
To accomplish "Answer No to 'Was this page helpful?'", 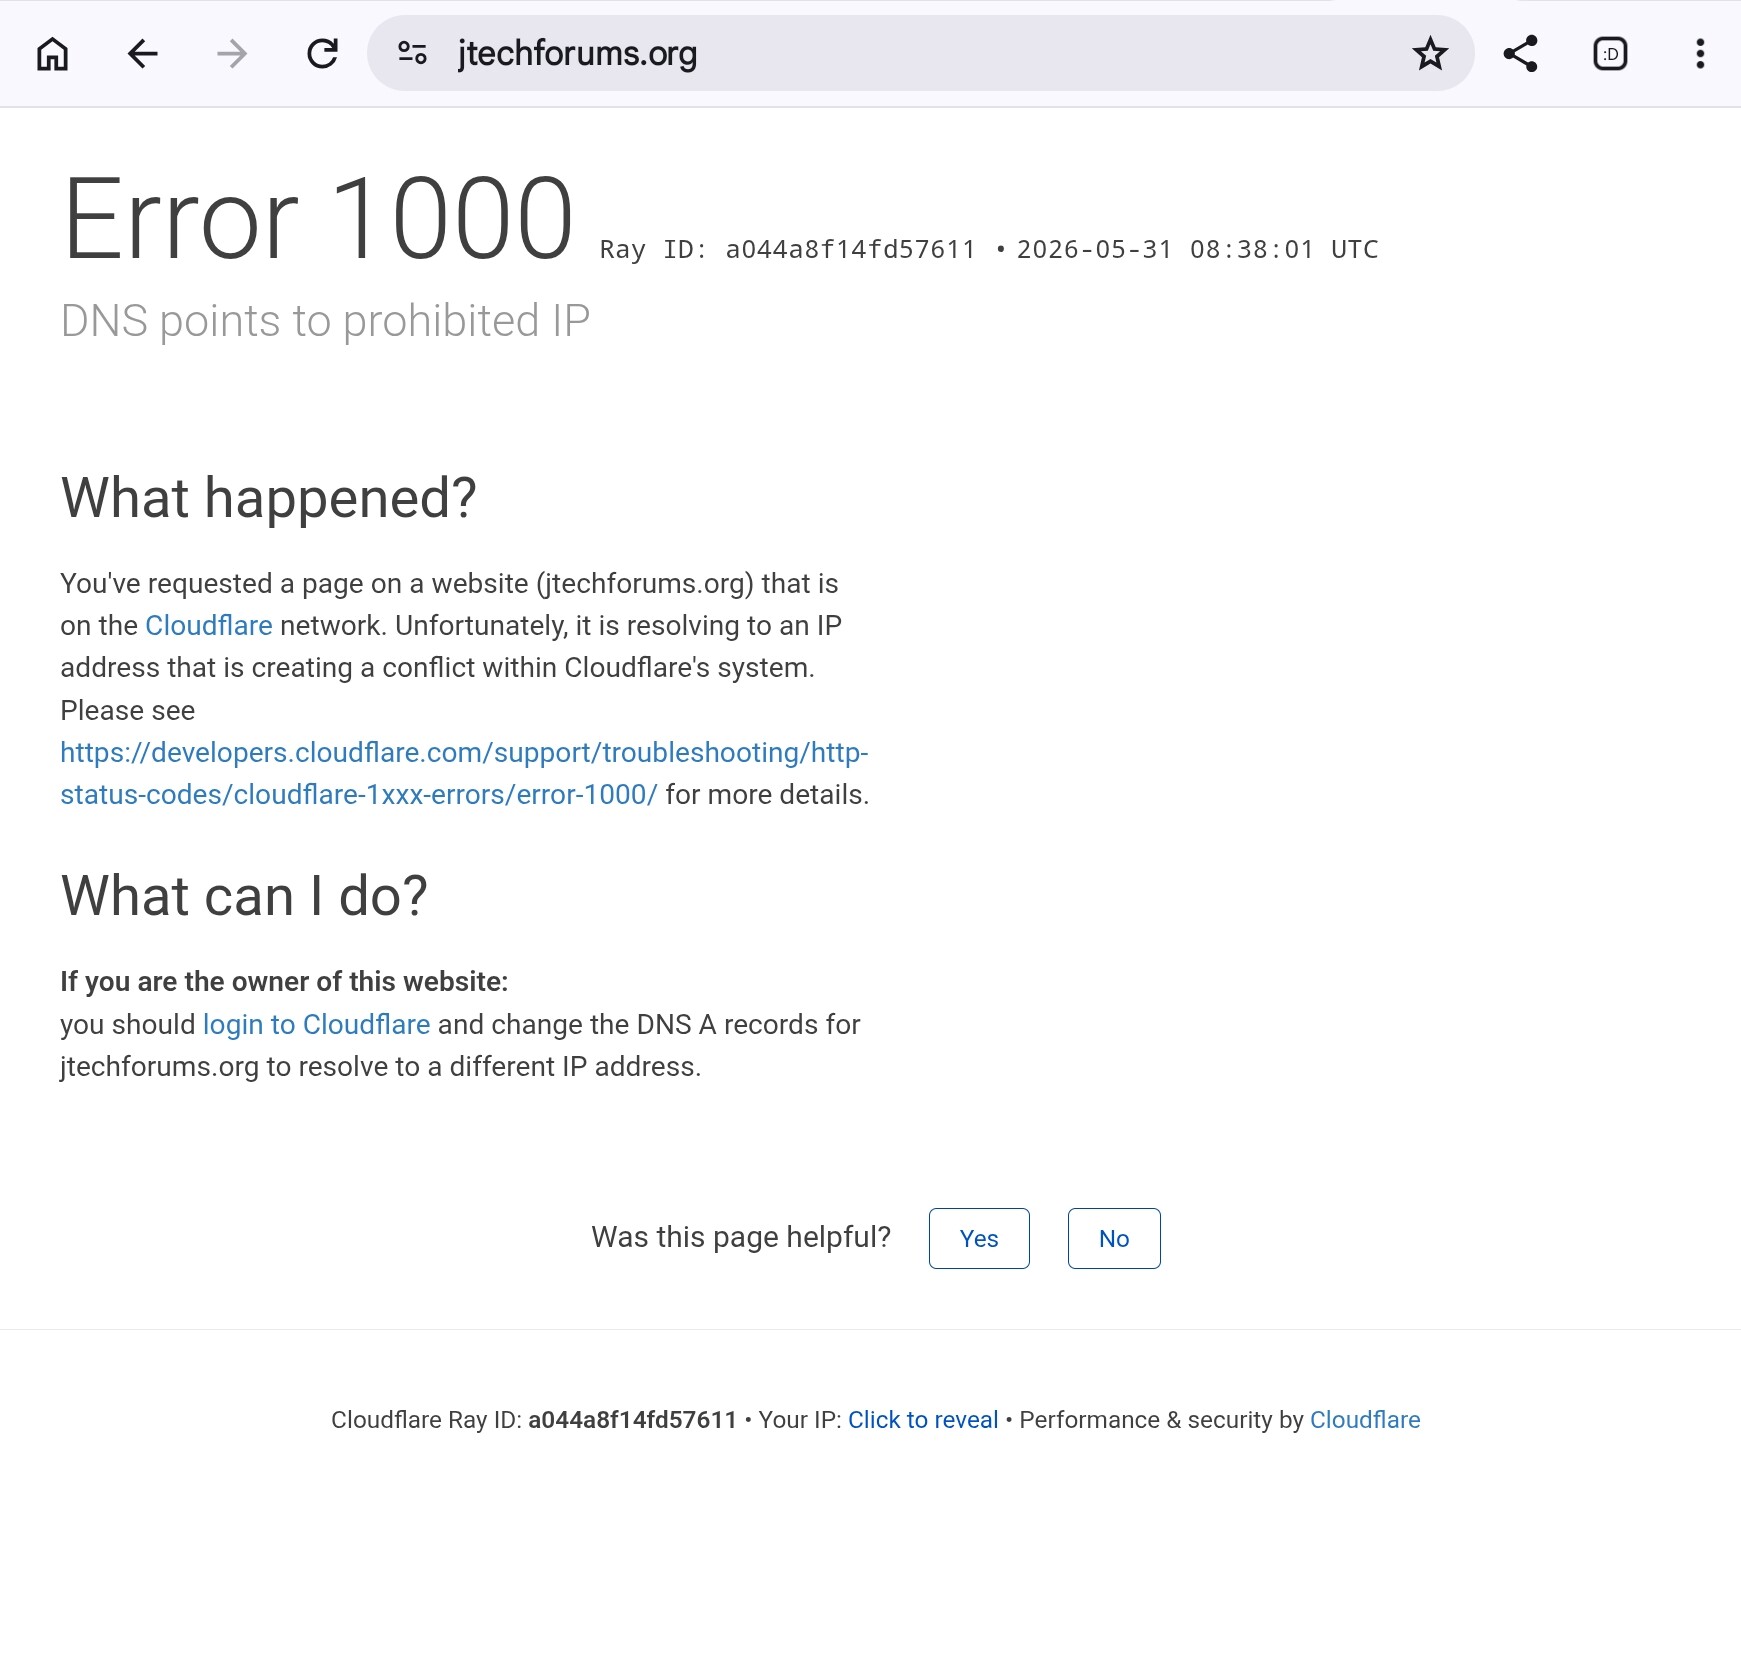I will click(1114, 1239).
